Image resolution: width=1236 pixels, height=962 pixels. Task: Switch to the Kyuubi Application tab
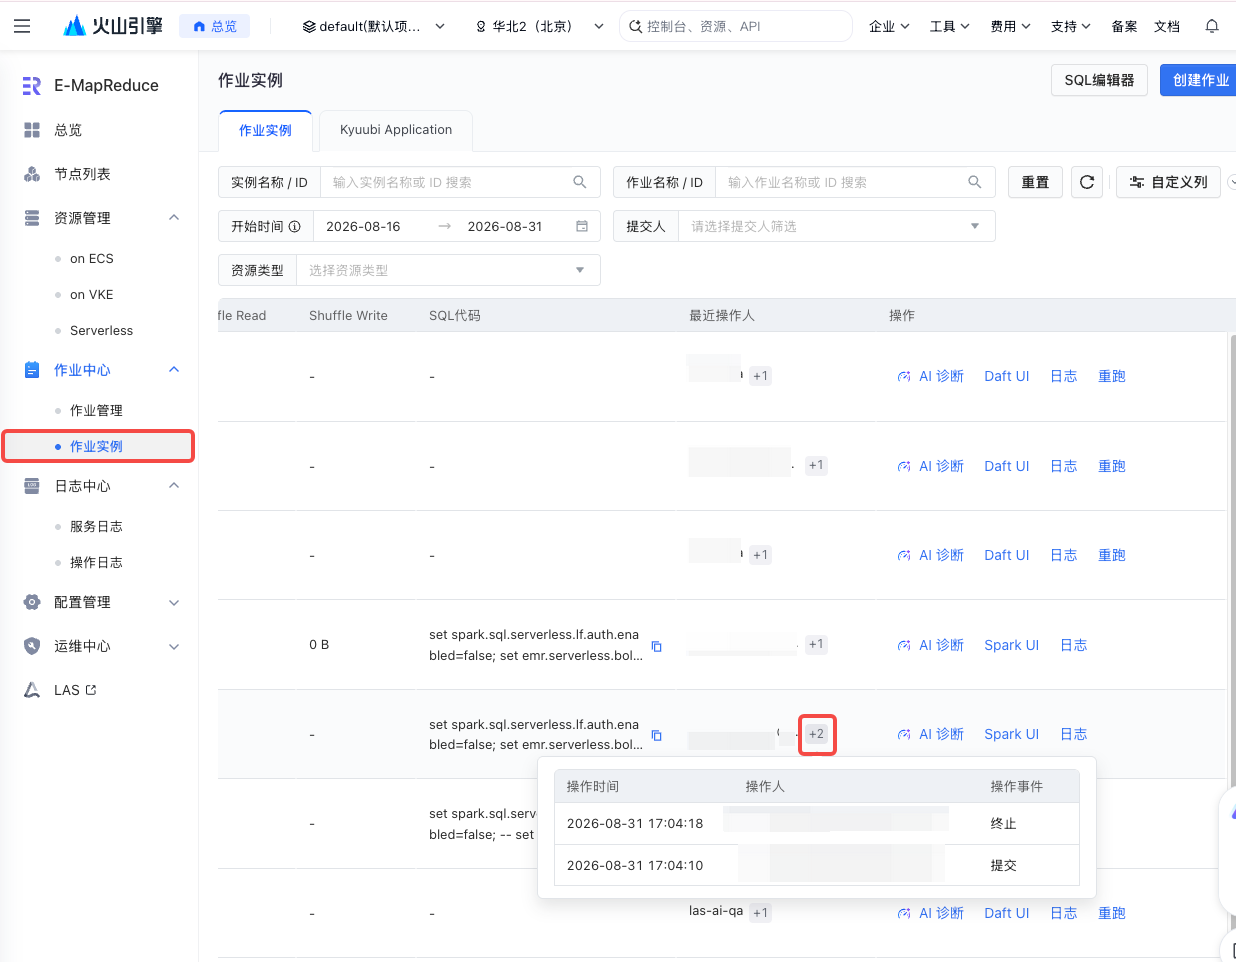(396, 130)
